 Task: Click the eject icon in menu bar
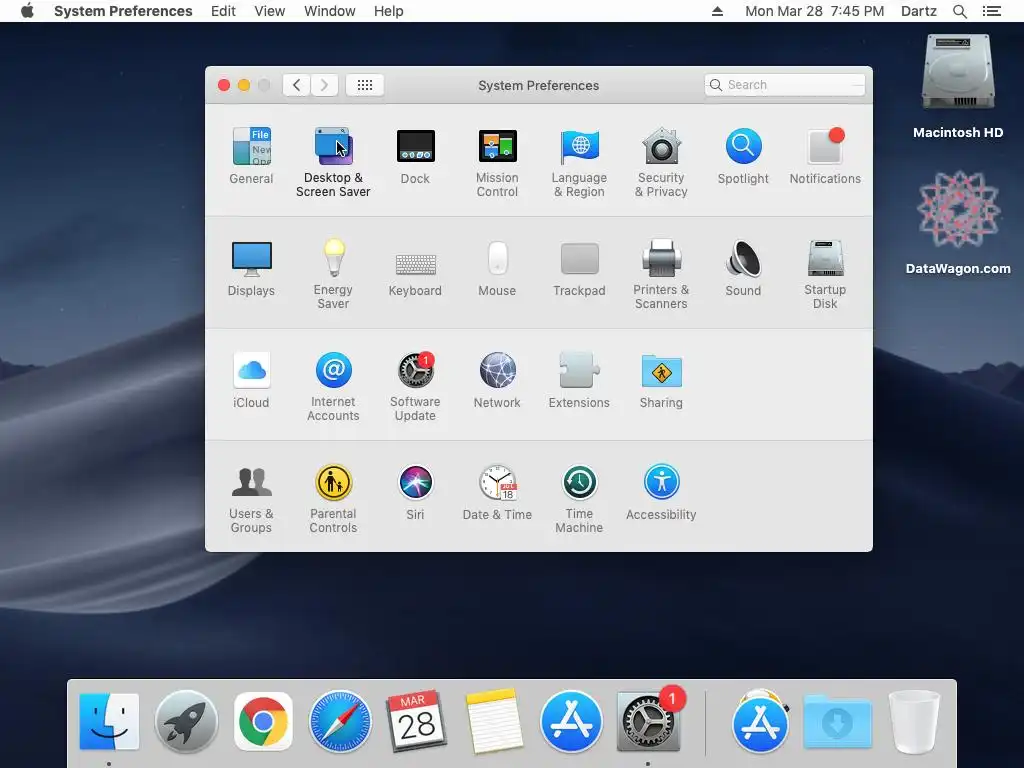click(x=718, y=11)
